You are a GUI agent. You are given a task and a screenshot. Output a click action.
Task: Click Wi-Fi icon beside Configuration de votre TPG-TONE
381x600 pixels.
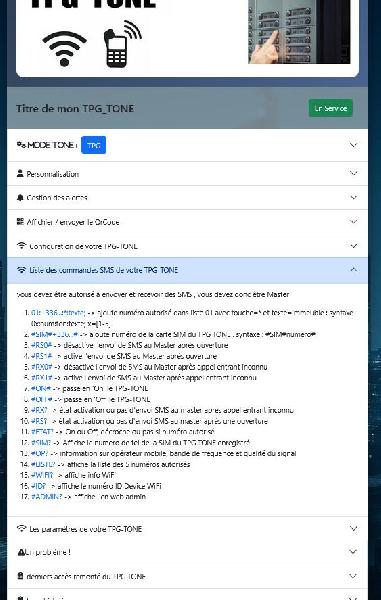(21, 246)
